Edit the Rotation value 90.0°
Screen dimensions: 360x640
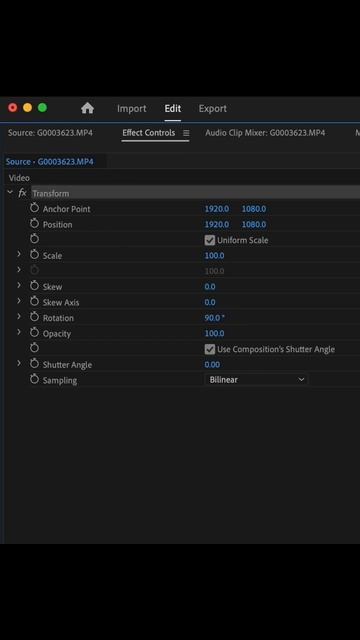point(215,318)
